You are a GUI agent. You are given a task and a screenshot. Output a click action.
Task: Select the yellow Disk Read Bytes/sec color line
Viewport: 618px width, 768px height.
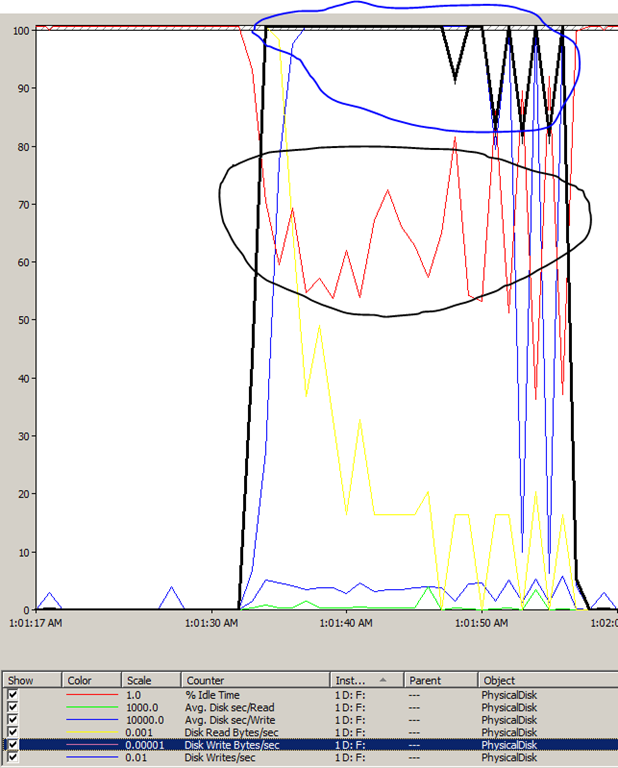click(x=91, y=732)
